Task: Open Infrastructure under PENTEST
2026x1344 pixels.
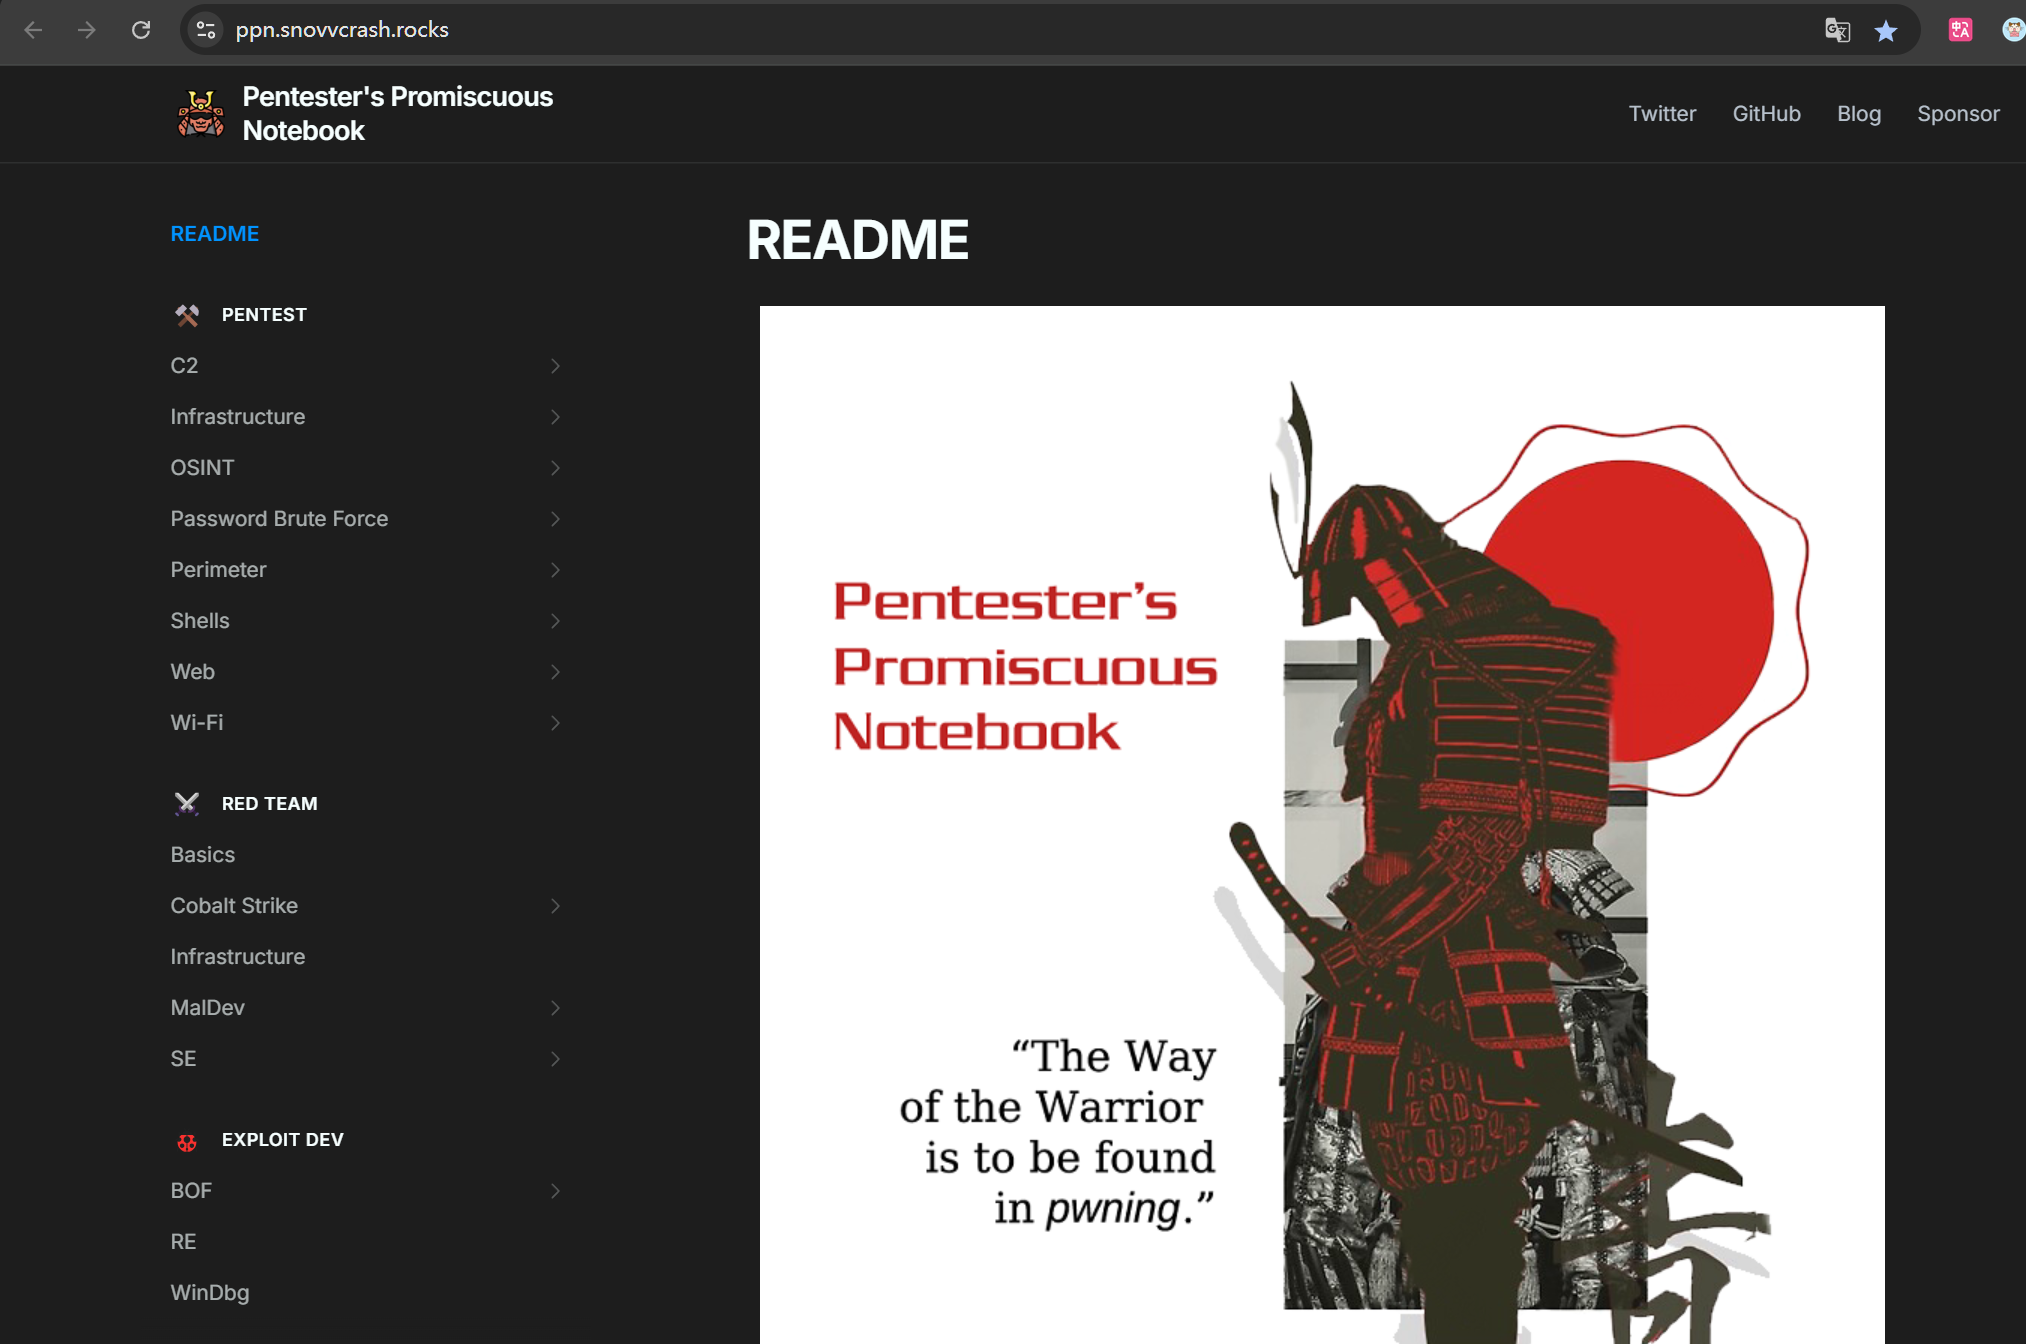Action: (x=238, y=417)
